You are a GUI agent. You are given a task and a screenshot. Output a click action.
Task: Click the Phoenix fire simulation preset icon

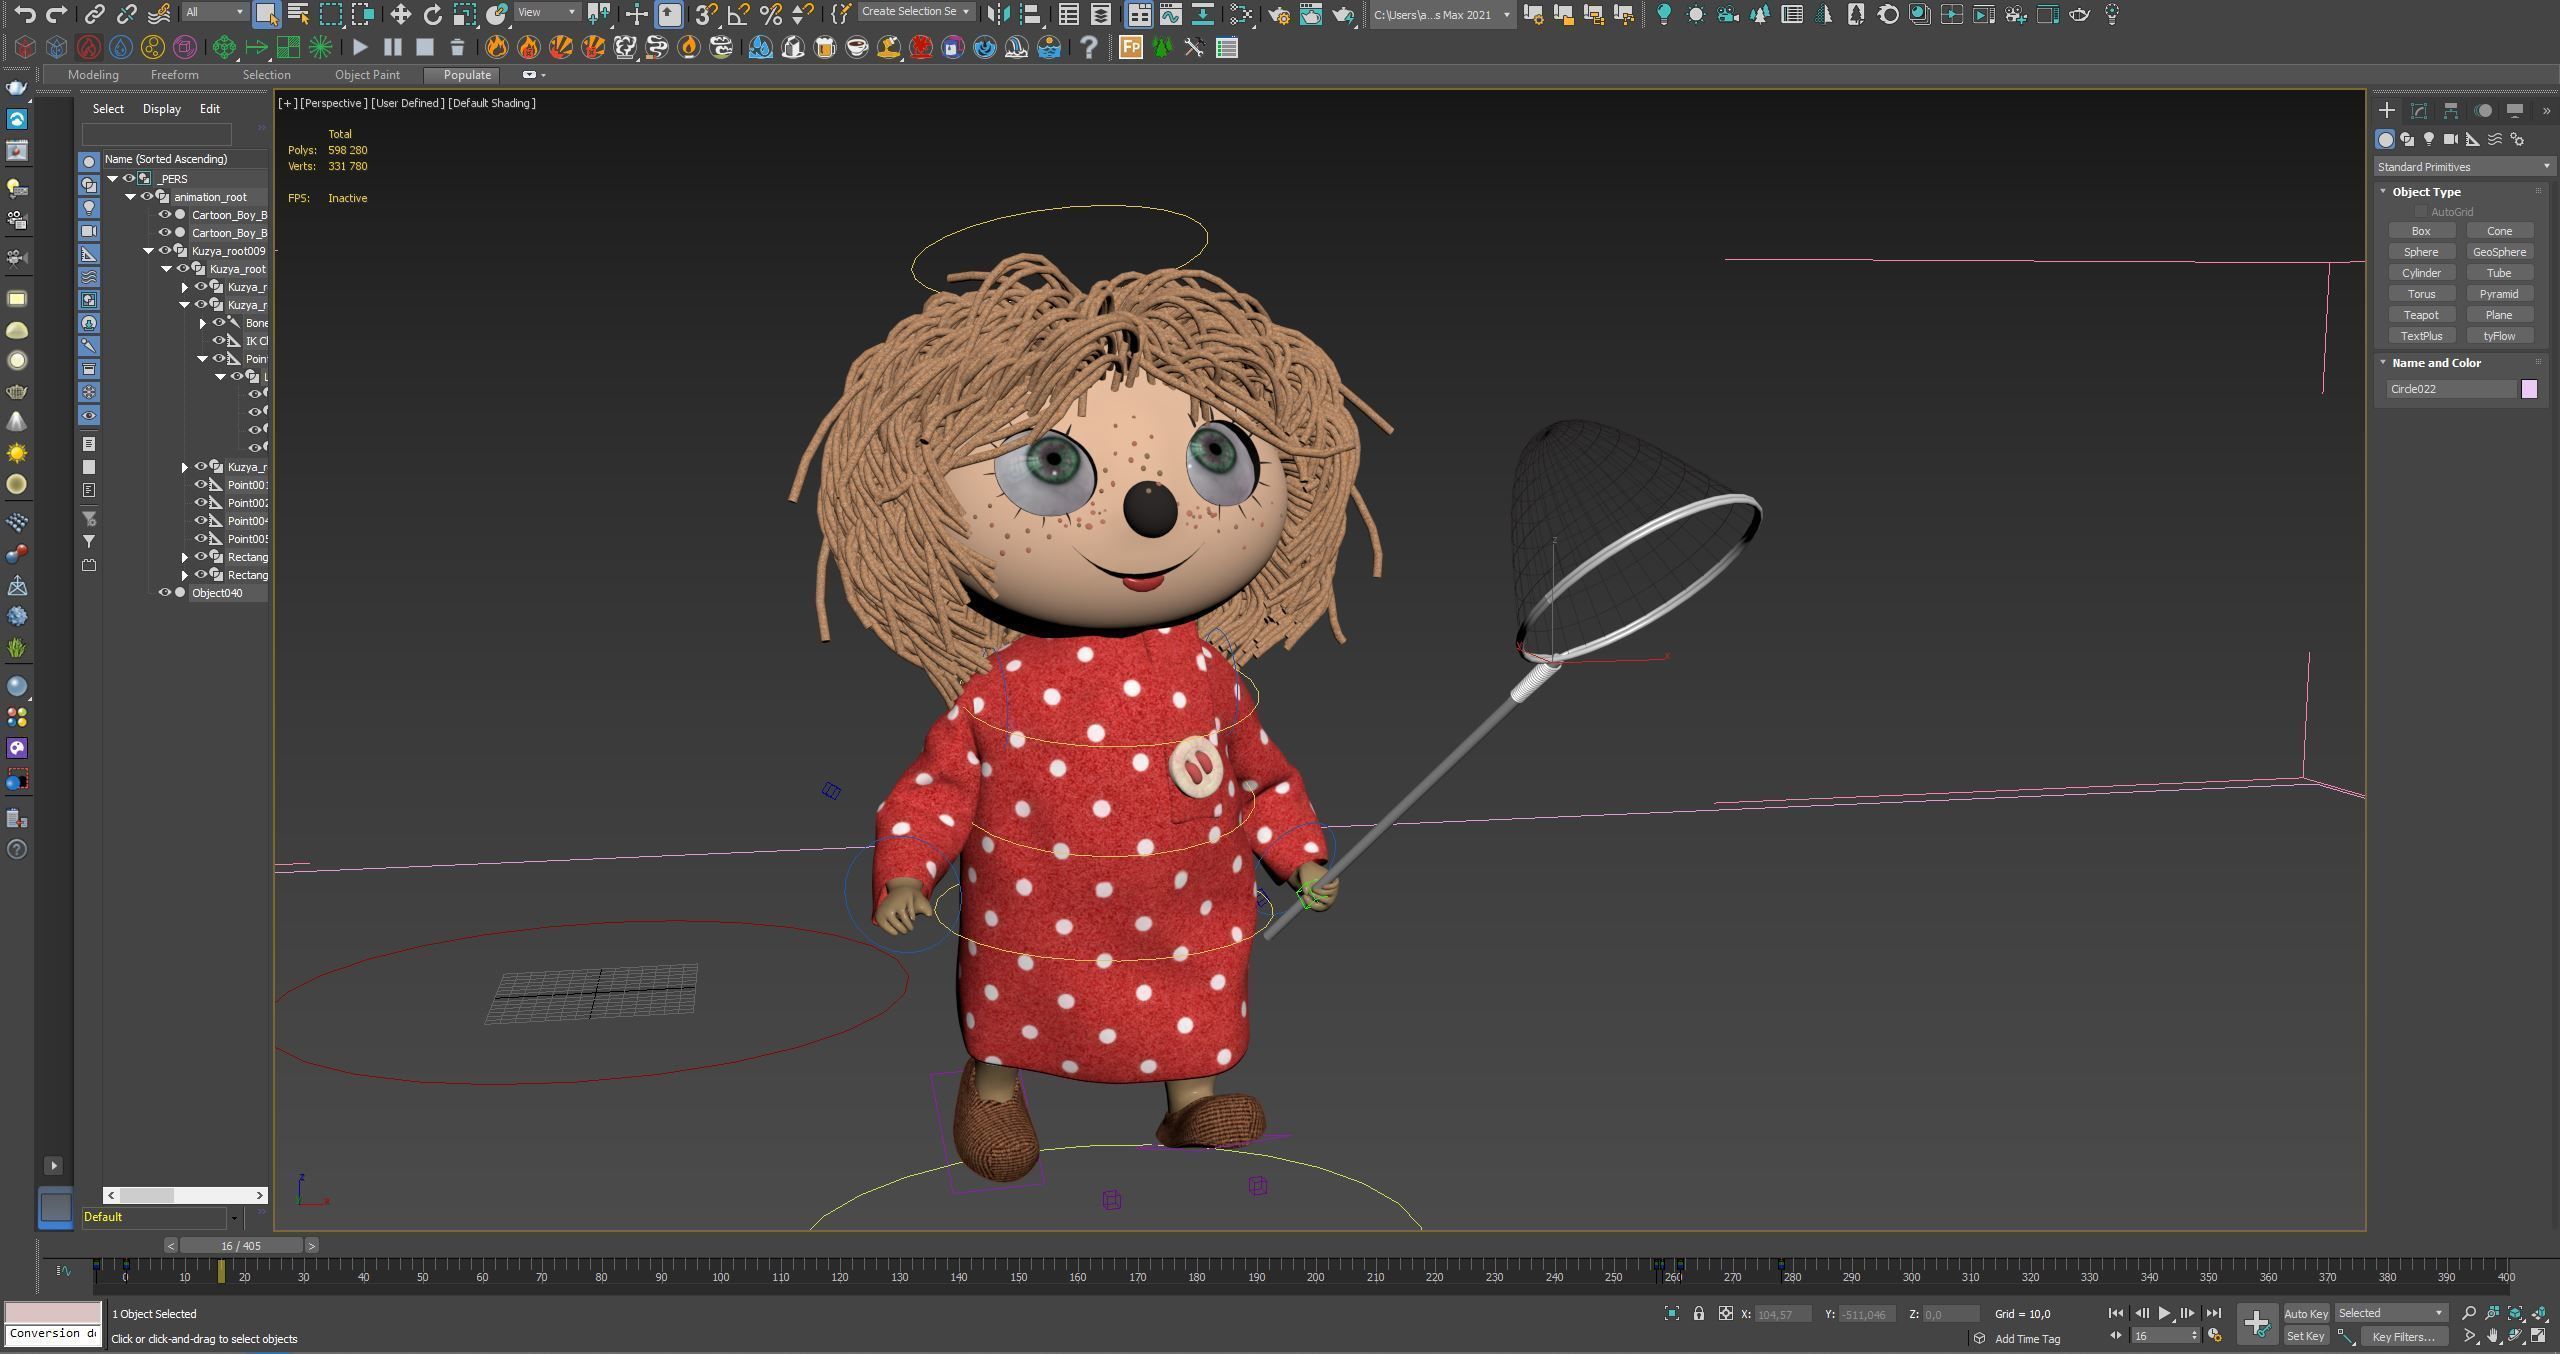(496, 47)
